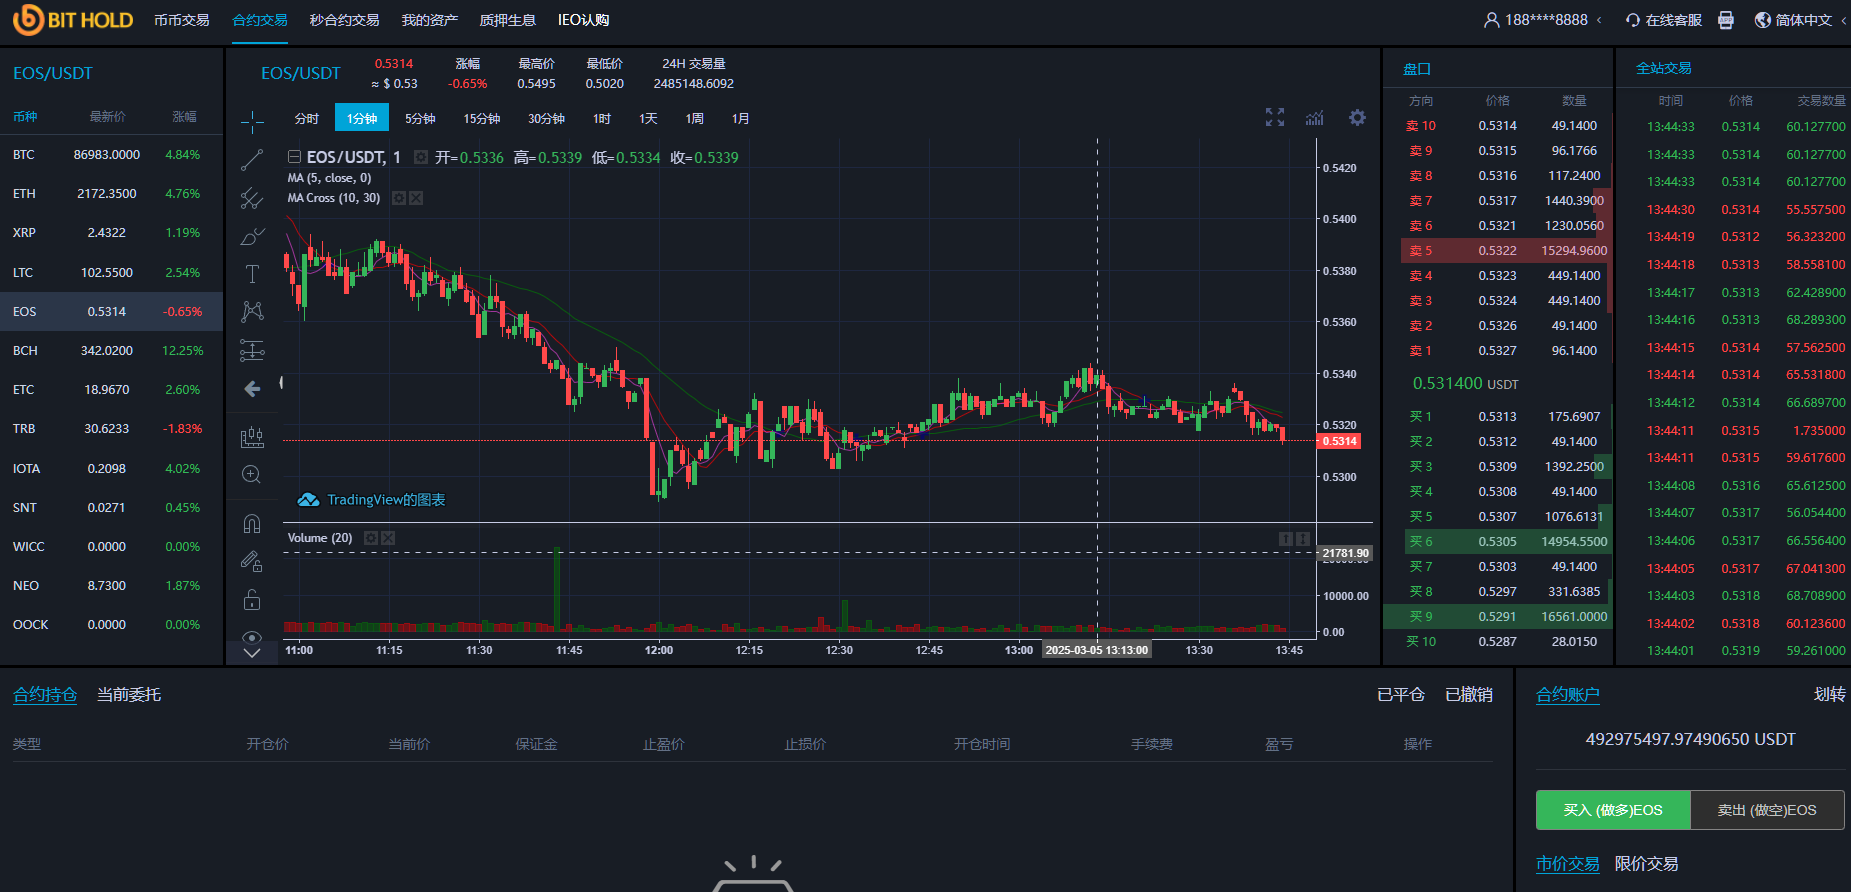Image resolution: width=1851 pixels, height=892 pixels.
Task: Select the zoom-in magnifier tool
Action: (x=252, y=475)
